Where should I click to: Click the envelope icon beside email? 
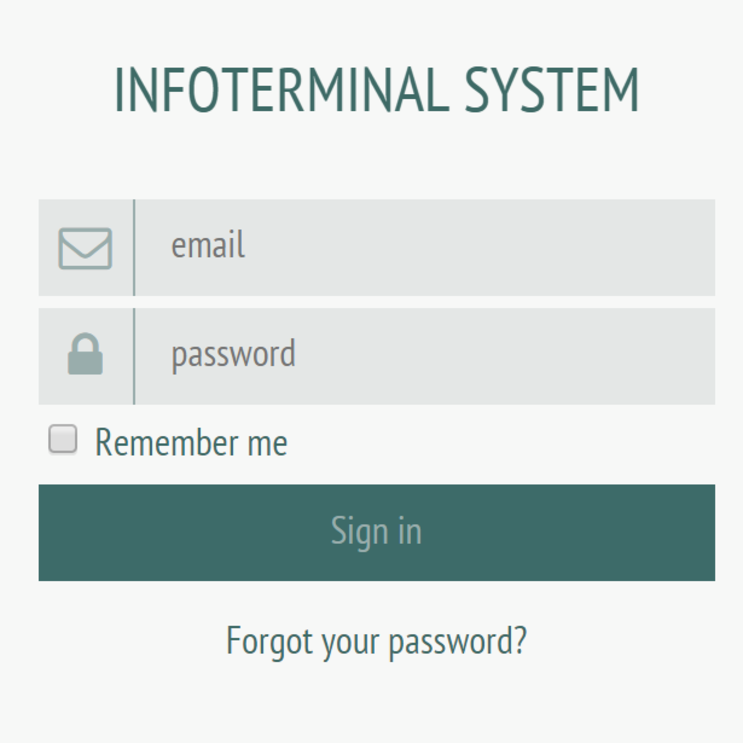[x=85, y=248]
